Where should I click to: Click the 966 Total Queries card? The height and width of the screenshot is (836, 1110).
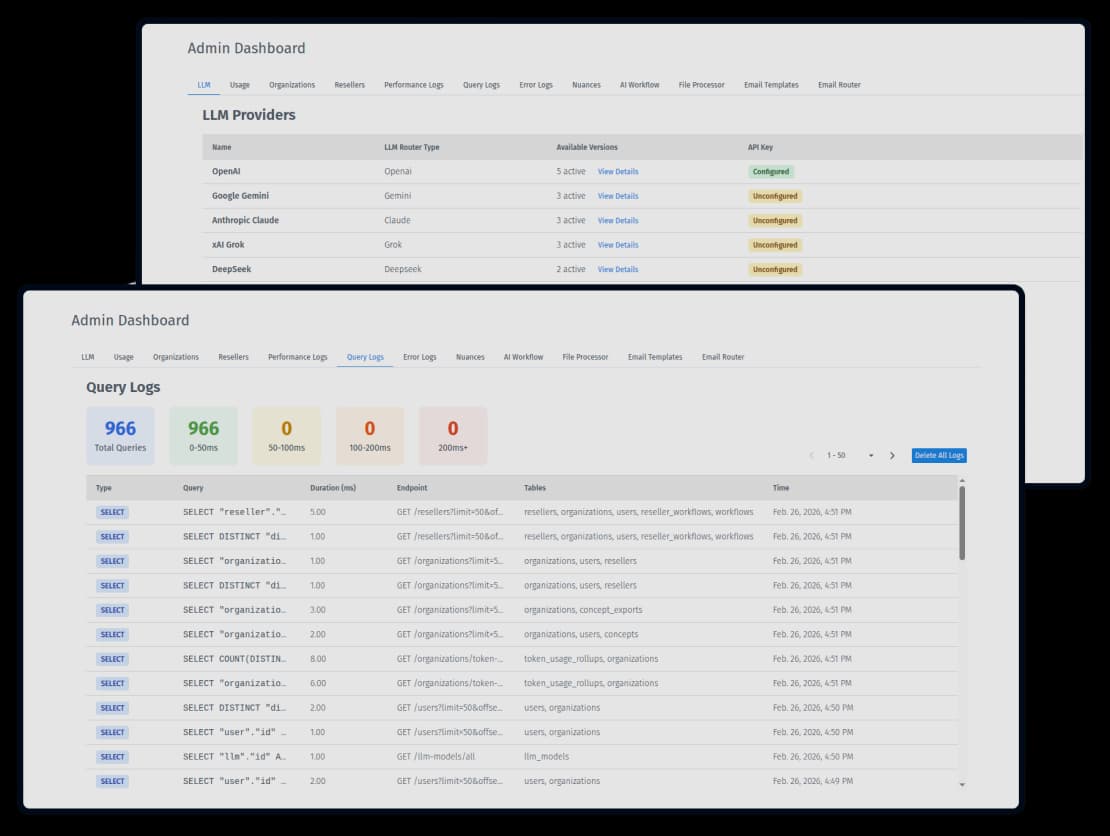coord(120,435)
